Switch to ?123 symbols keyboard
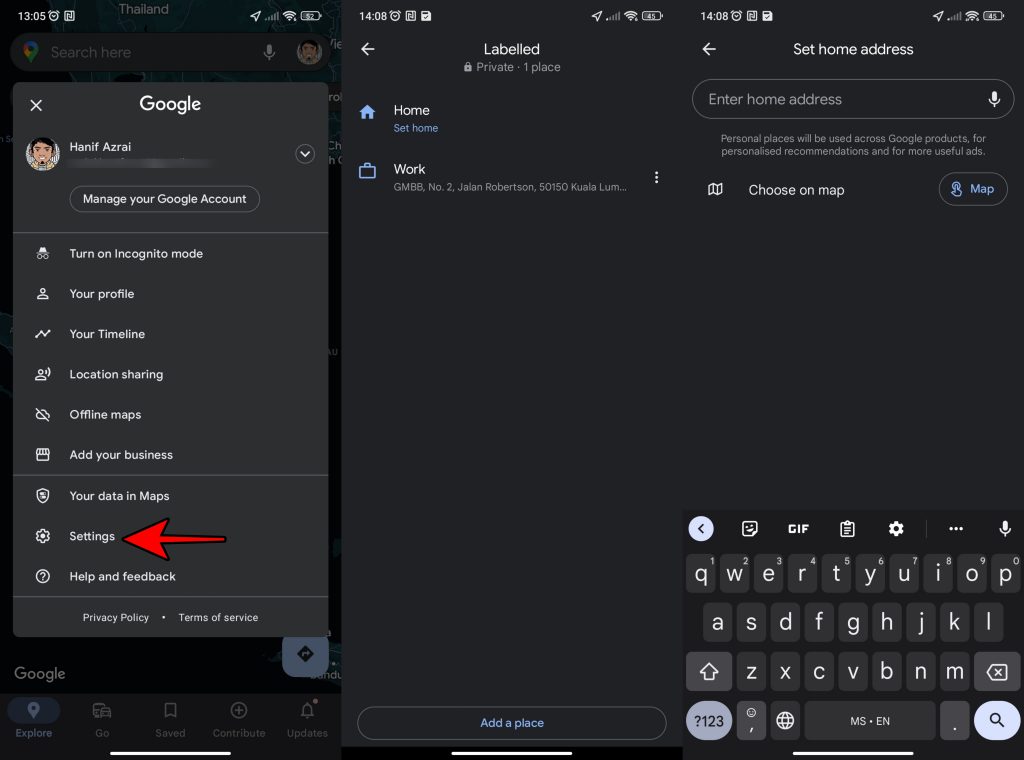1024x760 pixels. 709,721
